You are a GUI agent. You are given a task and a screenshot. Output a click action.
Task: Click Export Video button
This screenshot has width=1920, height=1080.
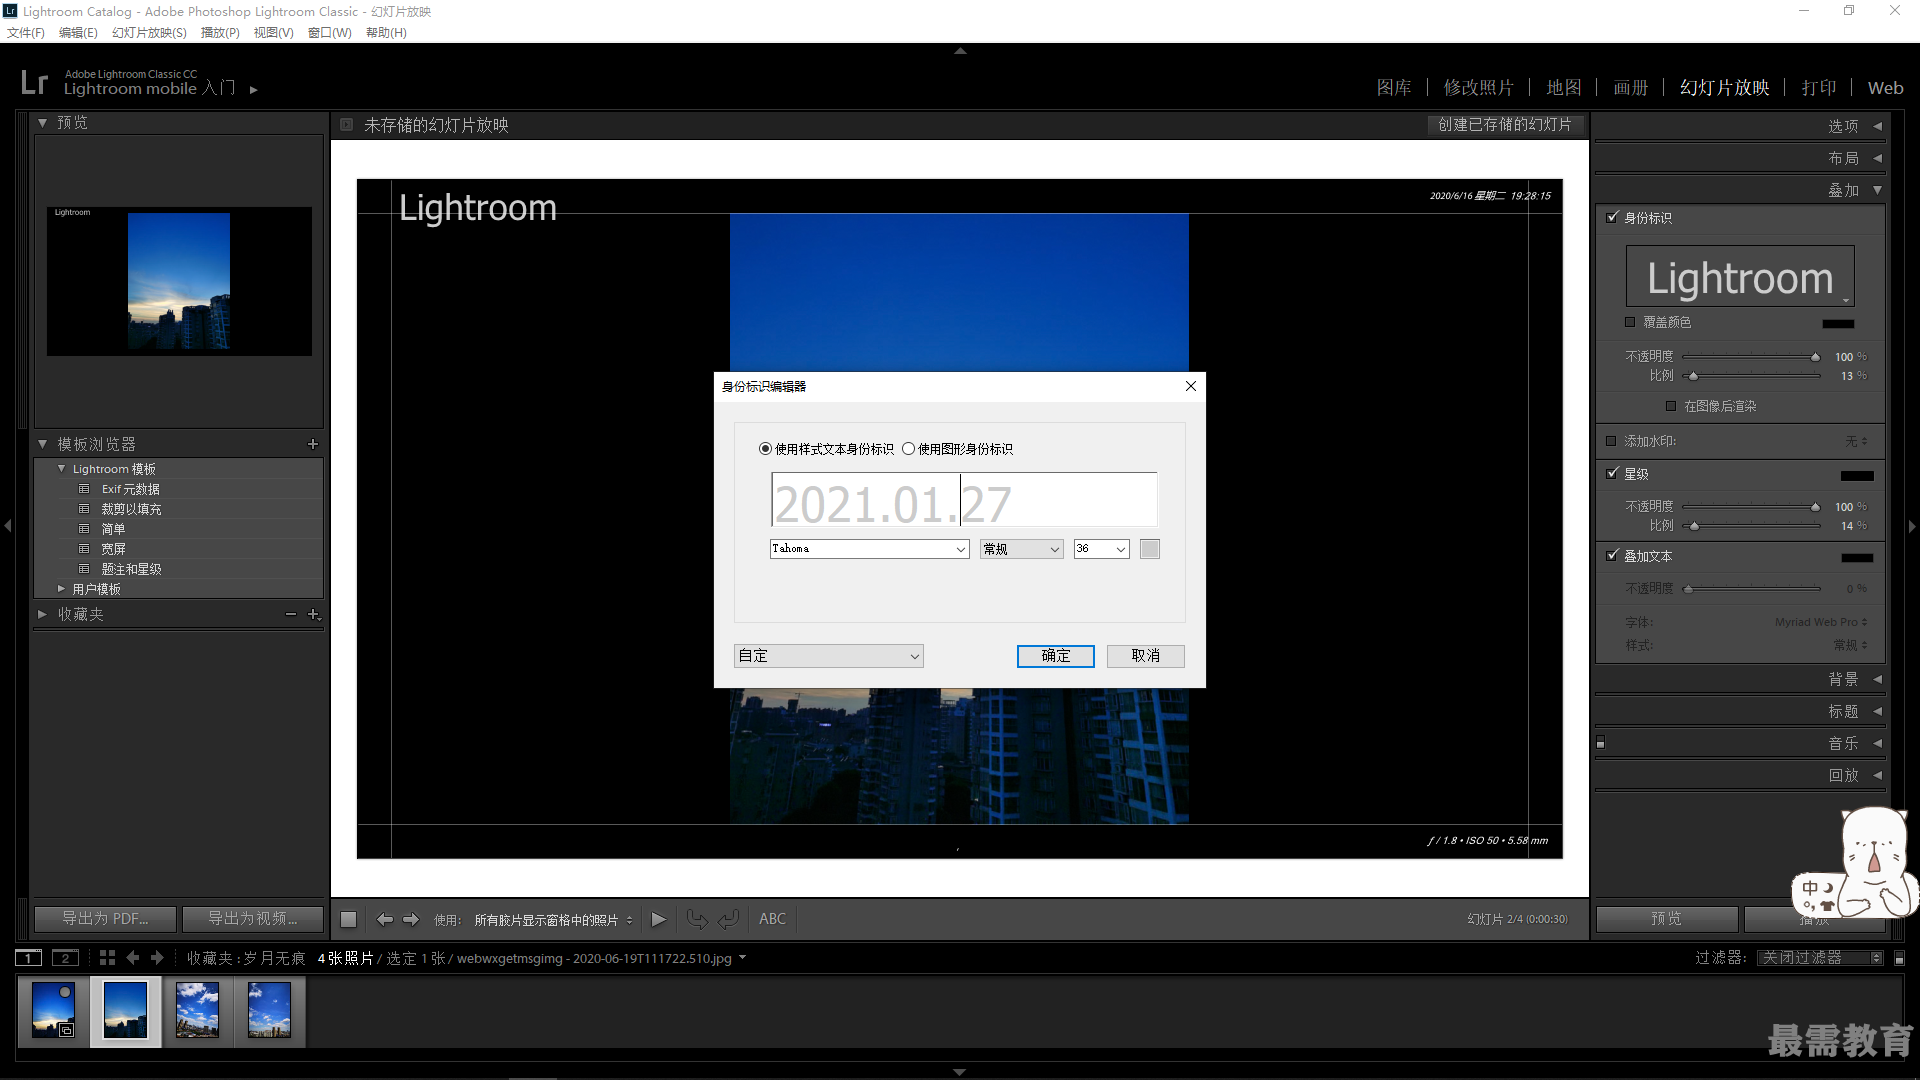(x=253, y=919)
